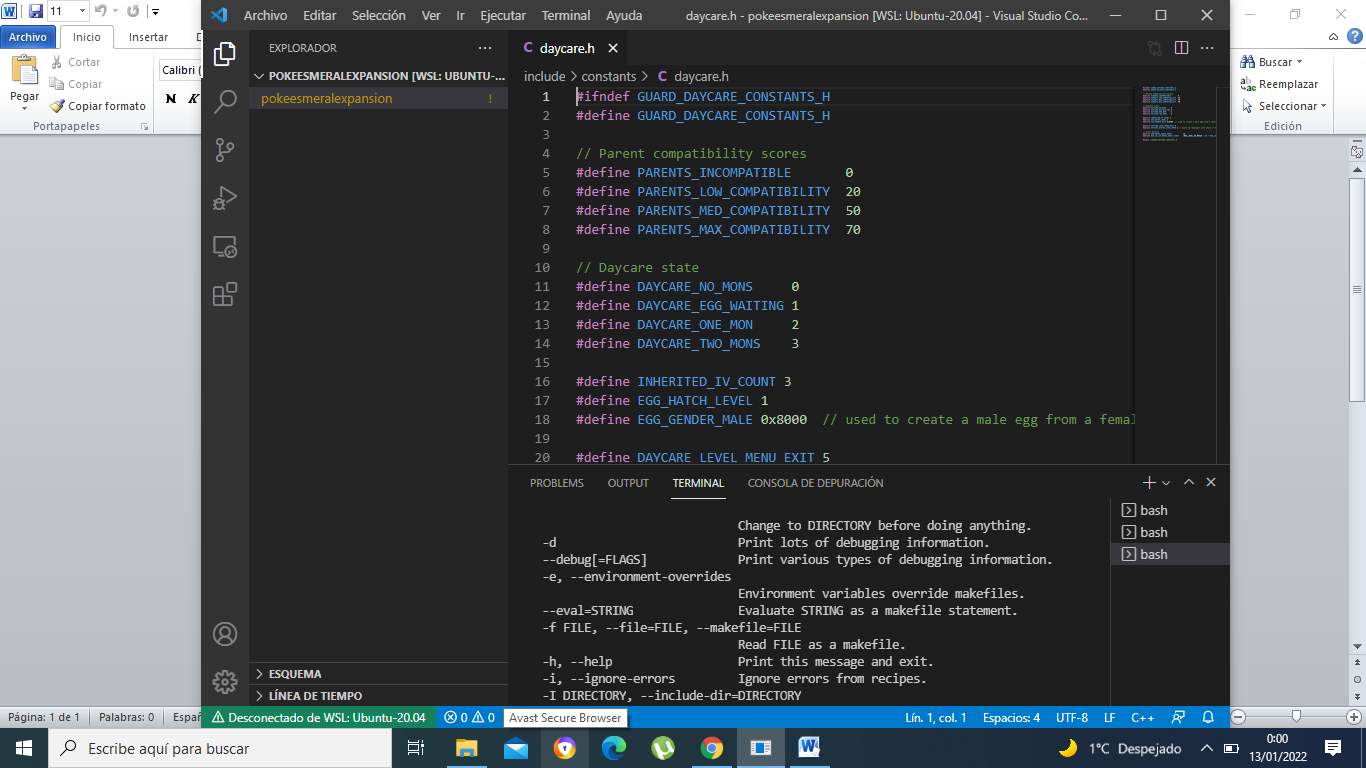Click the Accounts icon

click(x=225, y=634)
